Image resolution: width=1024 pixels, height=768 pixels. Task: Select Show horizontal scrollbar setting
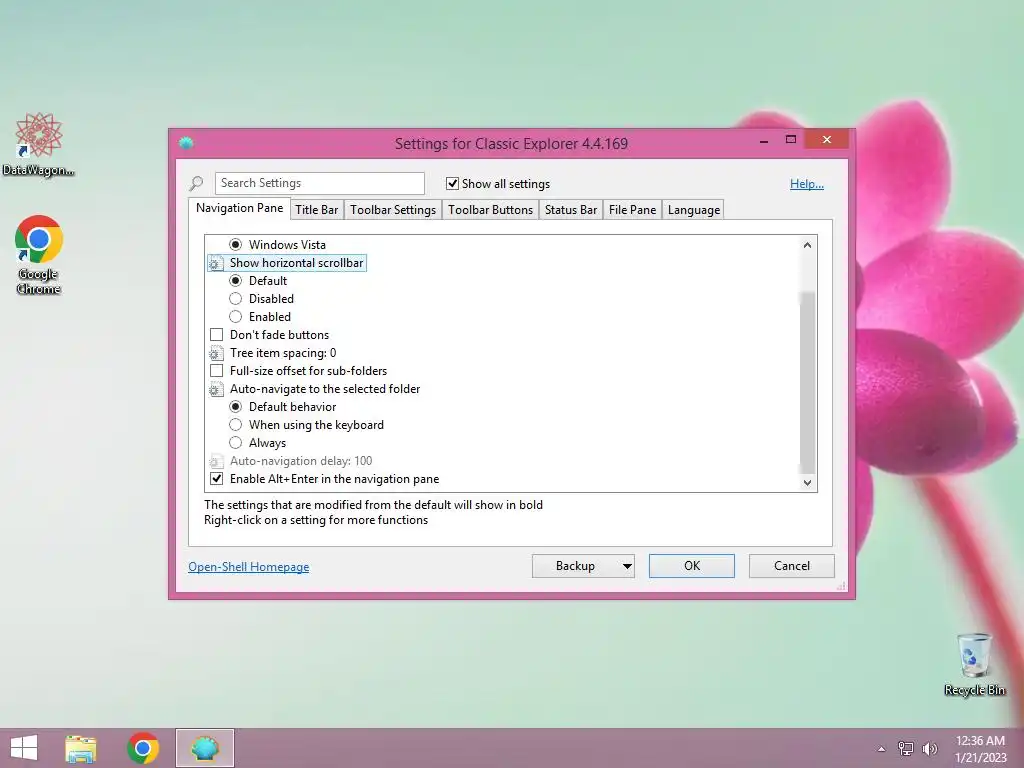coord(296,263)
